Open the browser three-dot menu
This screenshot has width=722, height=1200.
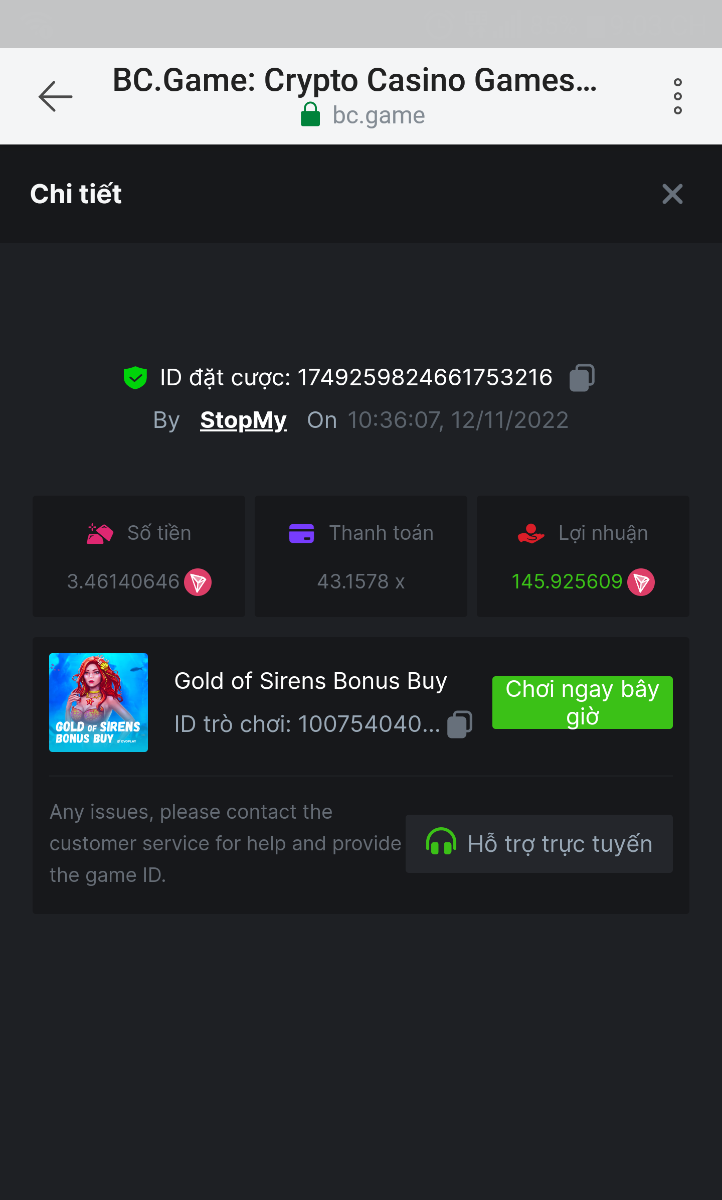point(678,96)
